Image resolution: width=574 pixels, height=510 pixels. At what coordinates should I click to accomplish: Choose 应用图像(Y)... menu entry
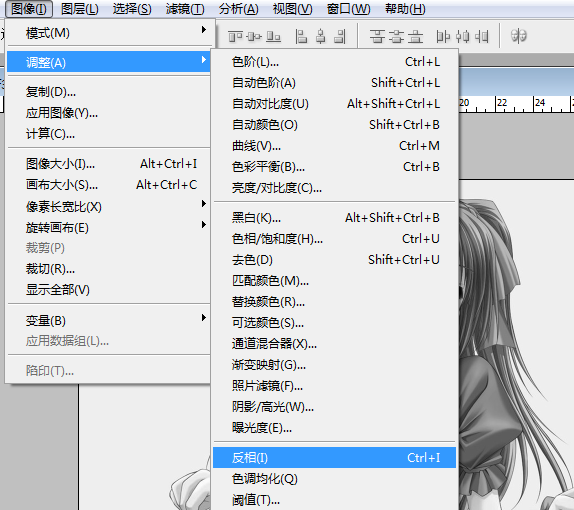click(108, 113)
